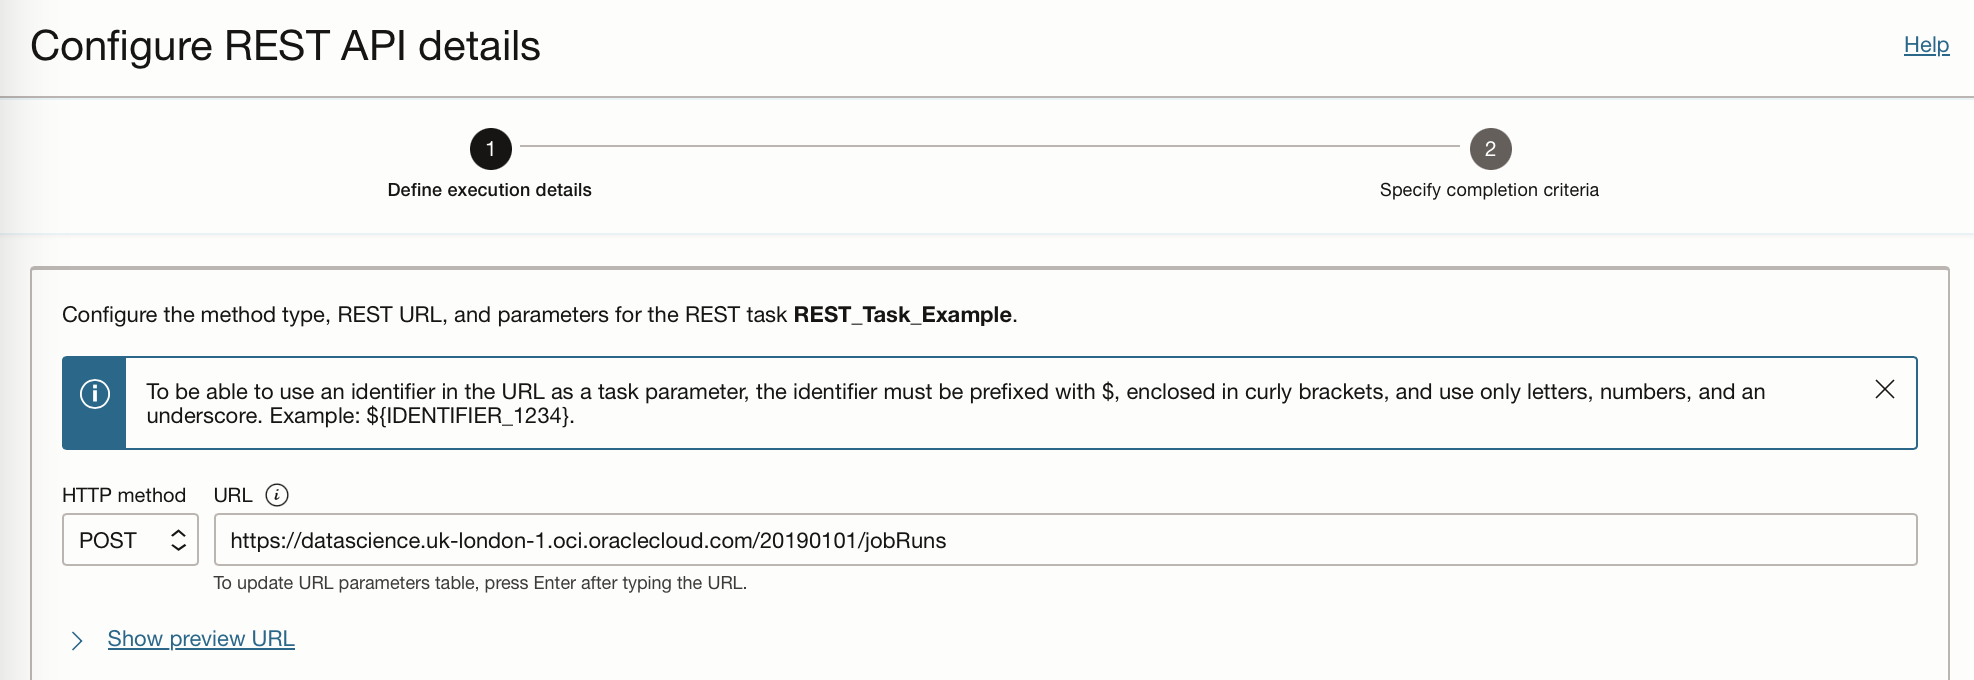Click the step 2 circle indicator

tap(1490, 150)
